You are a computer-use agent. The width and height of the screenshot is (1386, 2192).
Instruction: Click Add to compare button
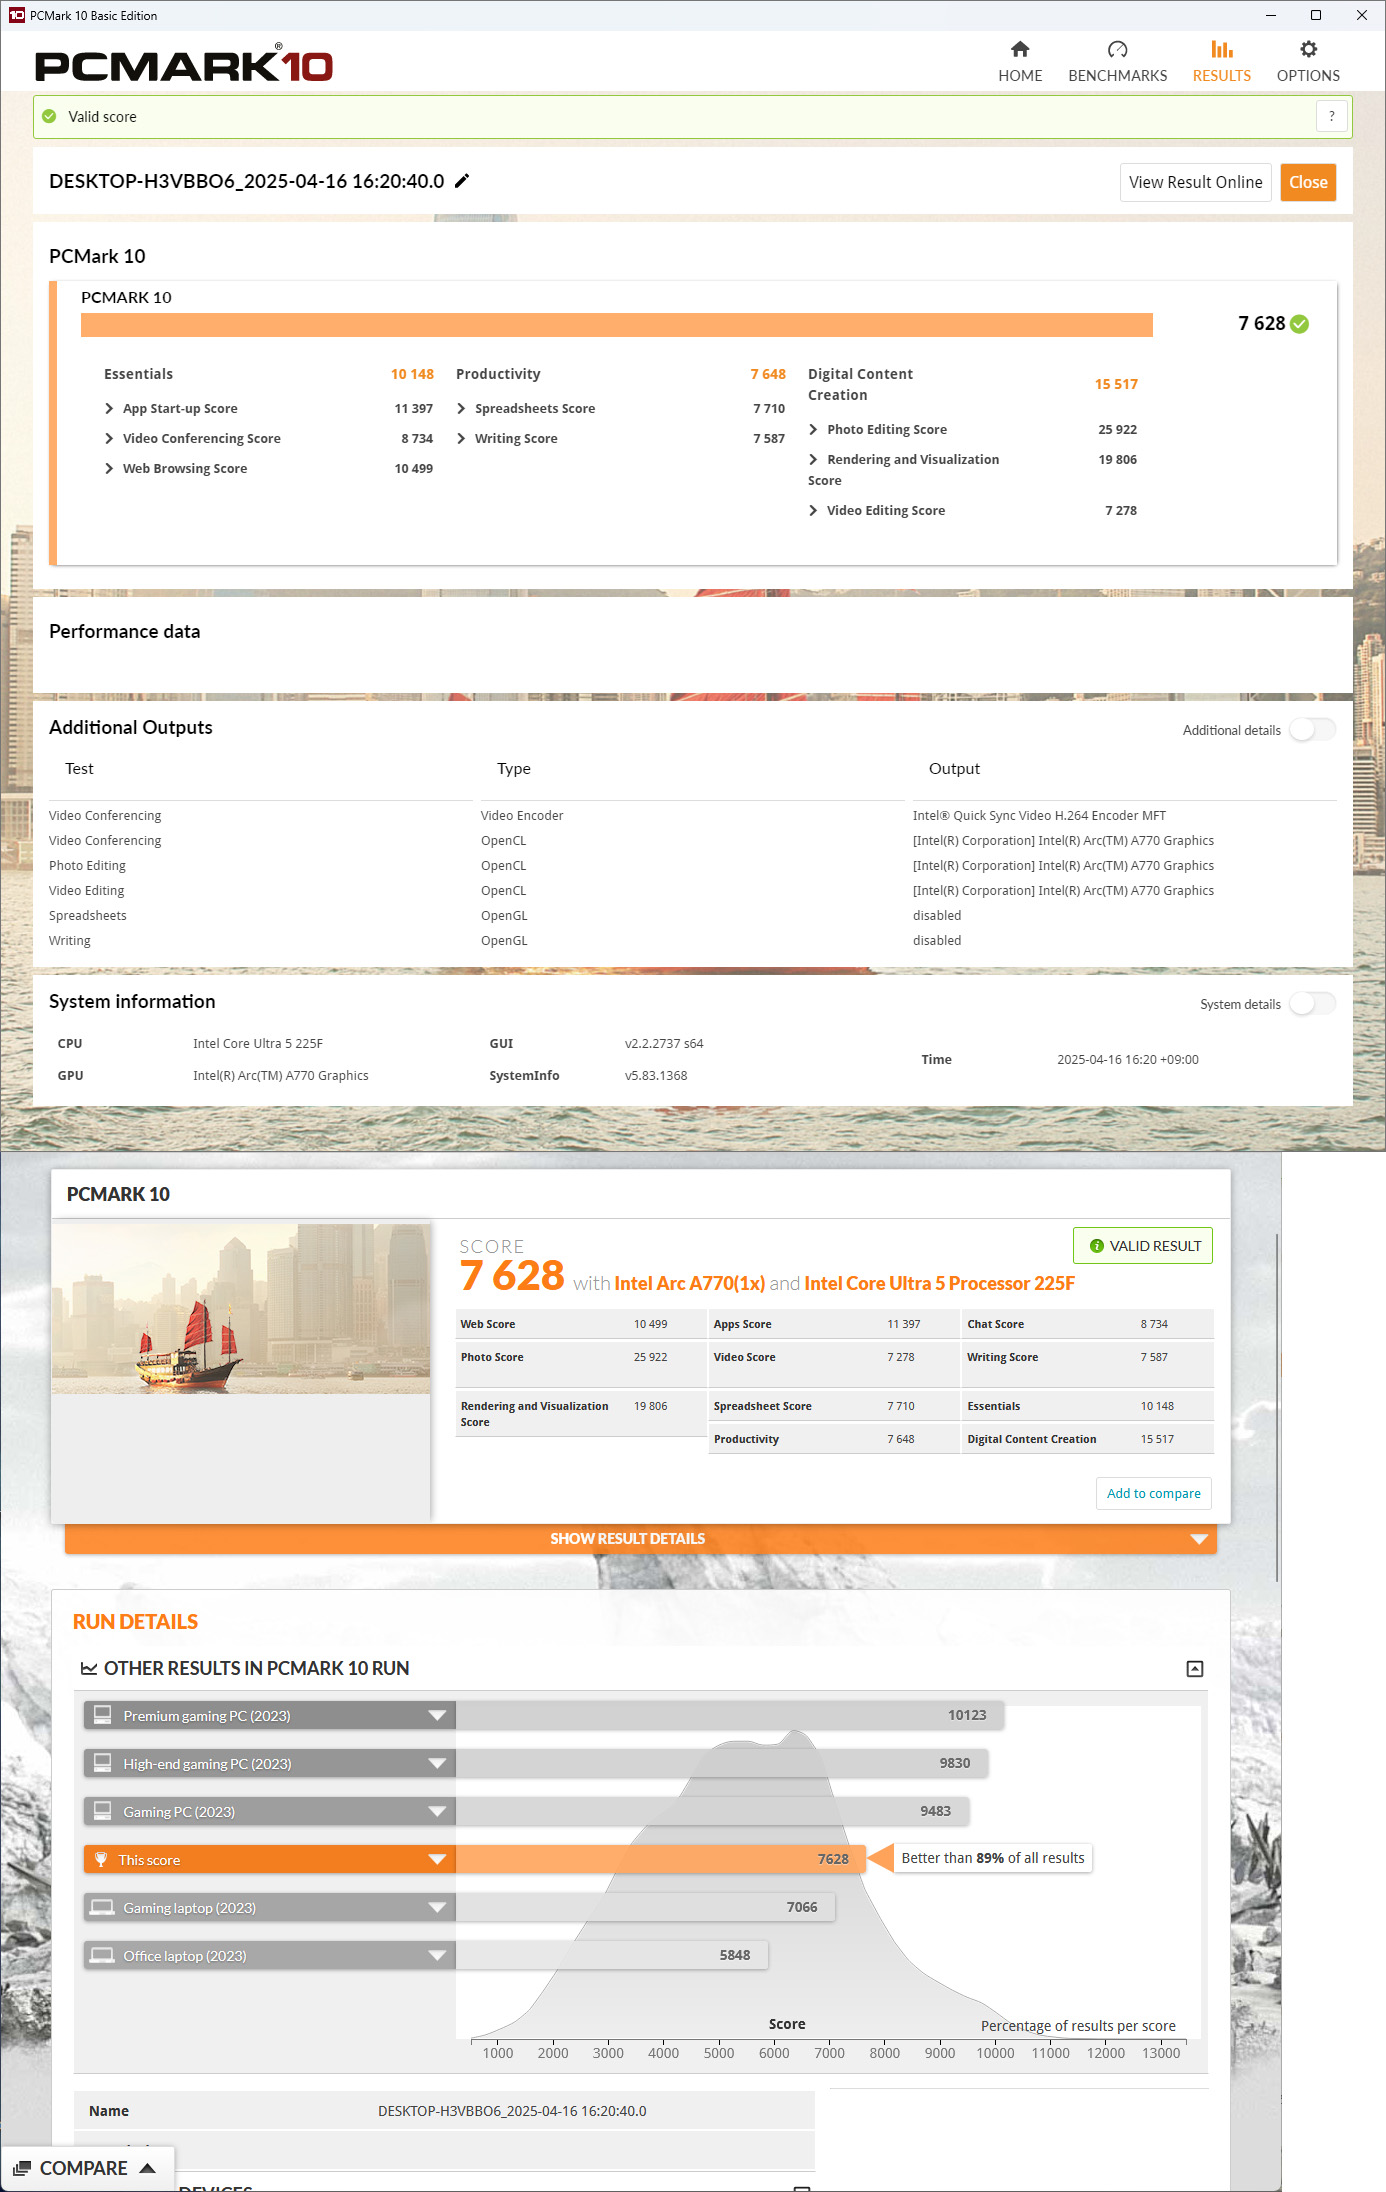click(1153, 1493)
